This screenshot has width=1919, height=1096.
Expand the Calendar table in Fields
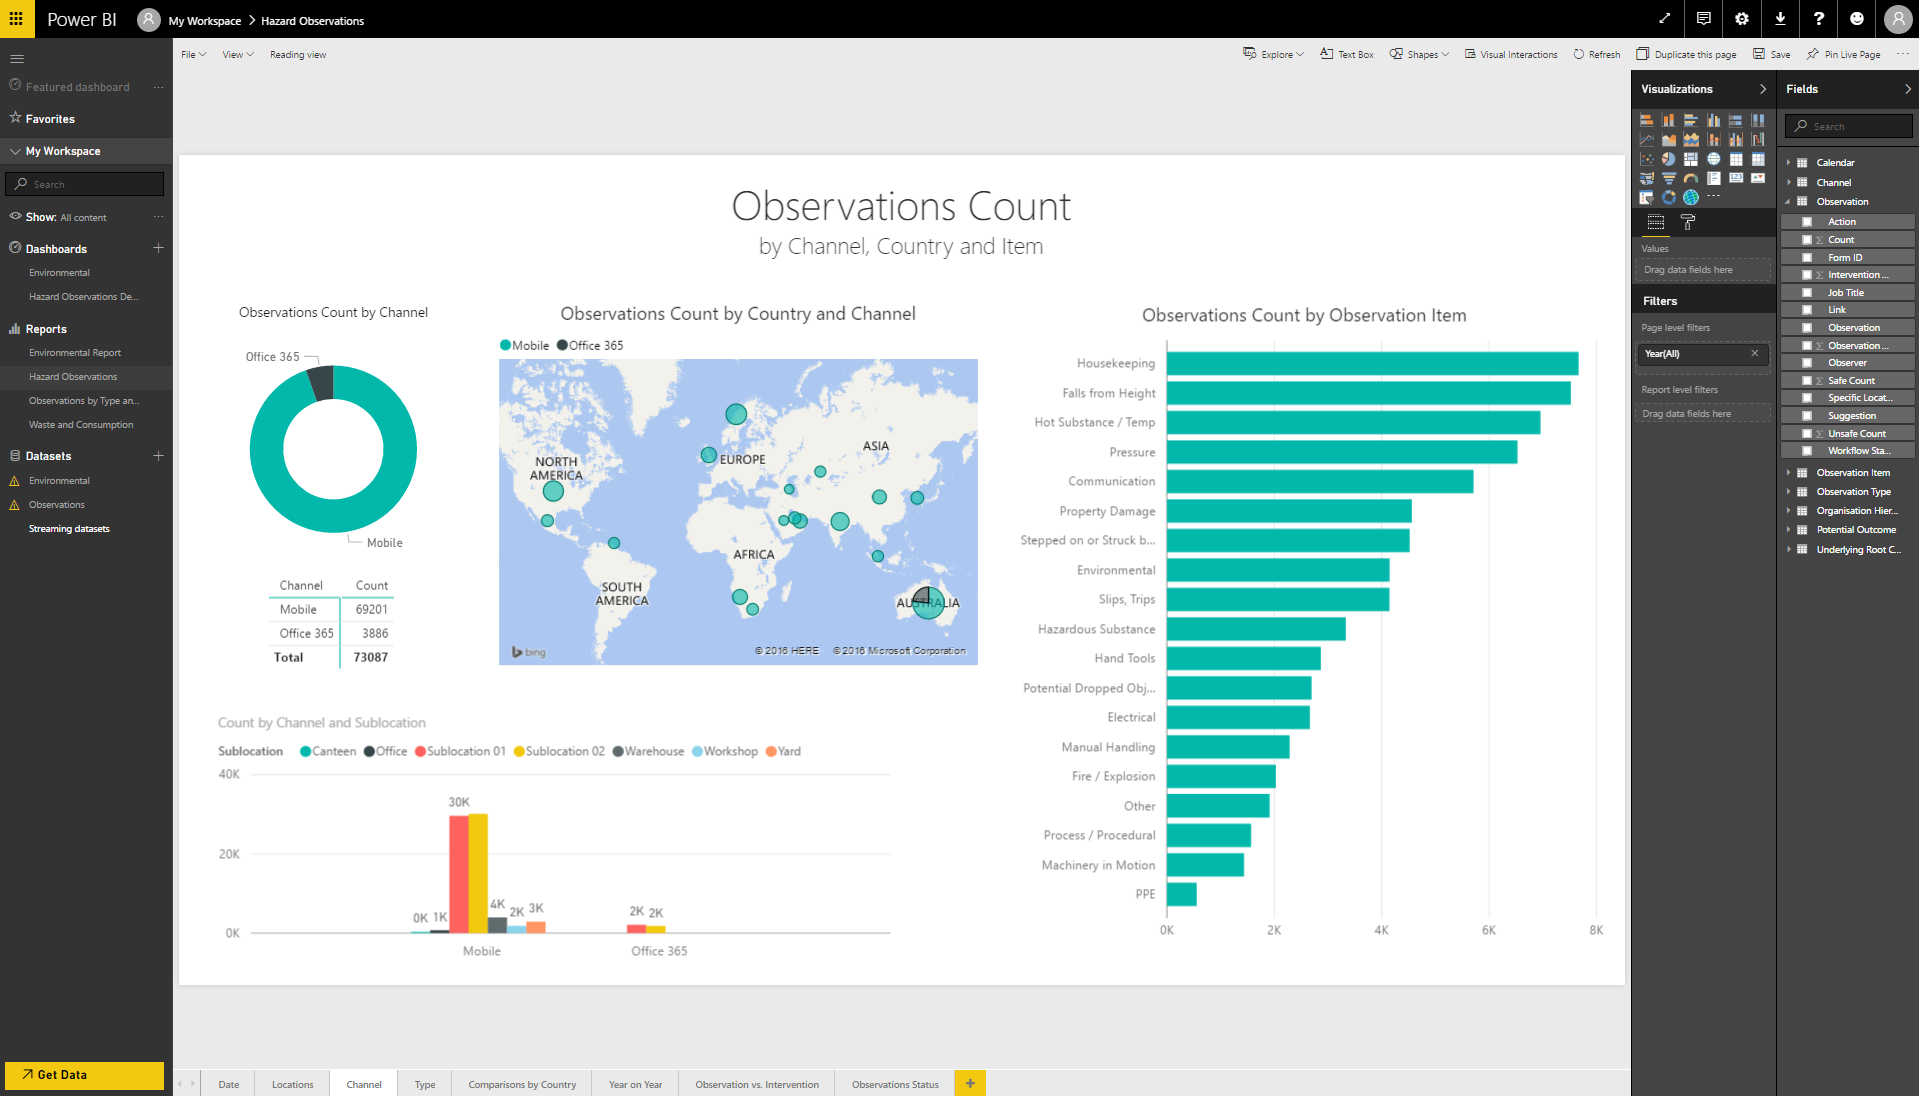[x=1789, y=163]
